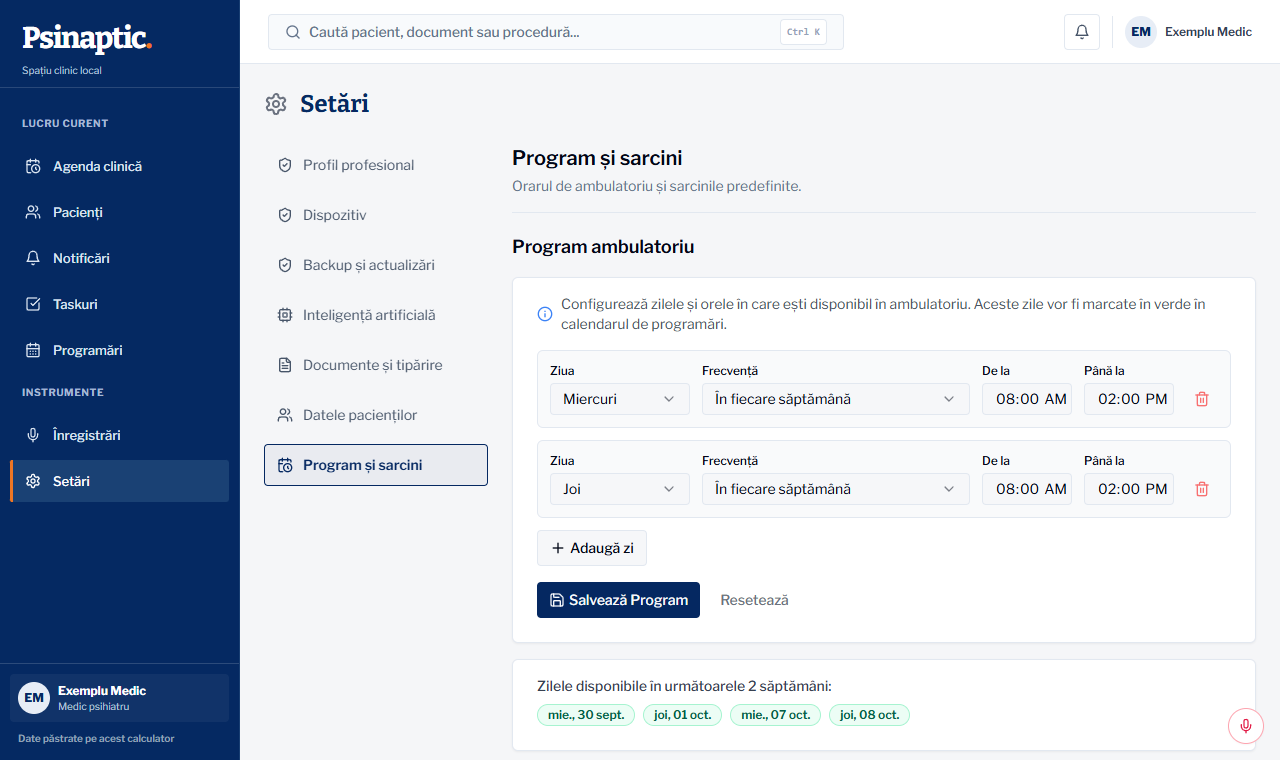Delete the Joi schedule row
This screenshot has height=760, width=1280.
[1202, 489]
